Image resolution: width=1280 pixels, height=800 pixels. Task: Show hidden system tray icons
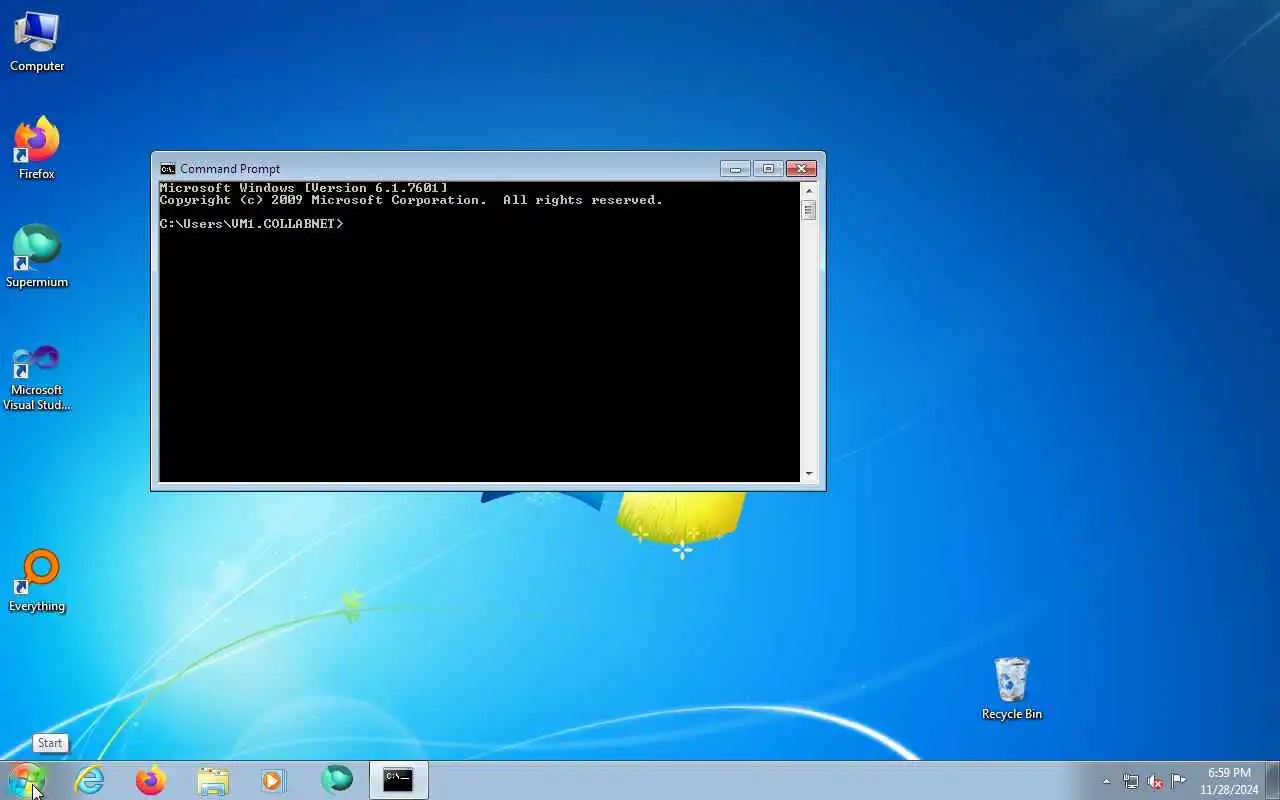coord(1106,781)
